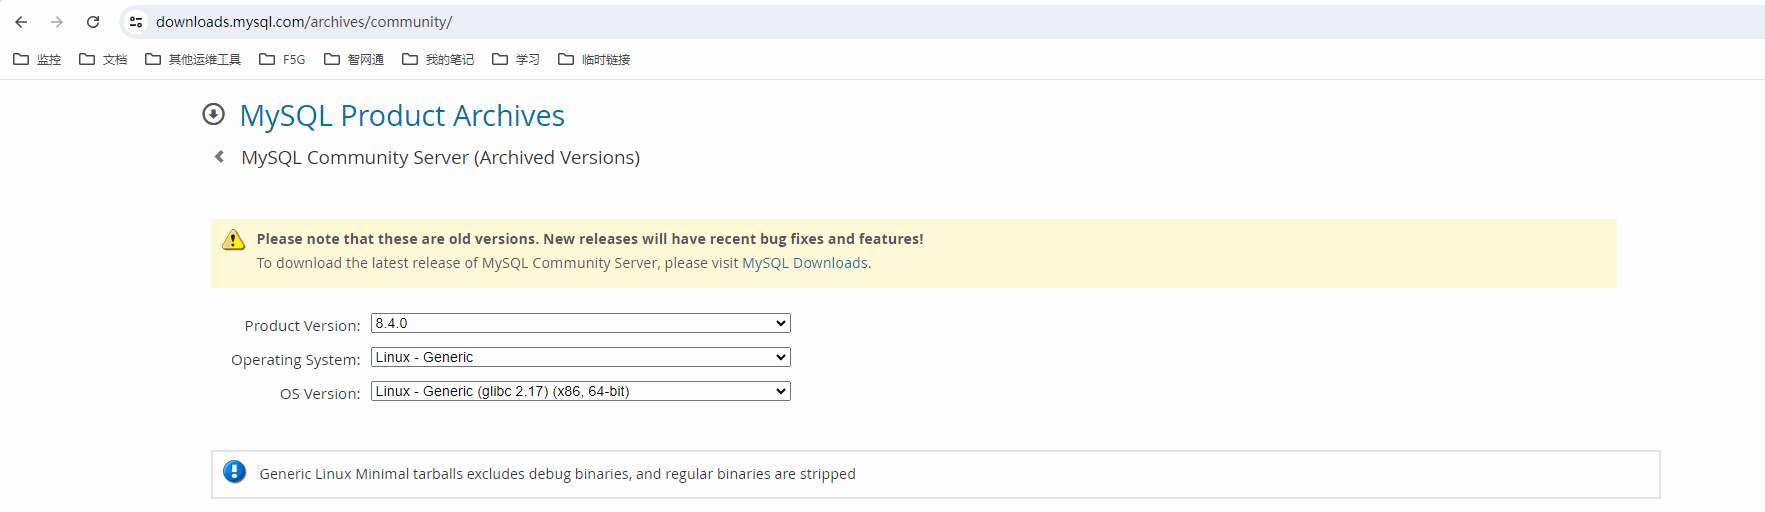Click the browser back arrow
This screenshot has height=512, width=1765.
point(21,22)
